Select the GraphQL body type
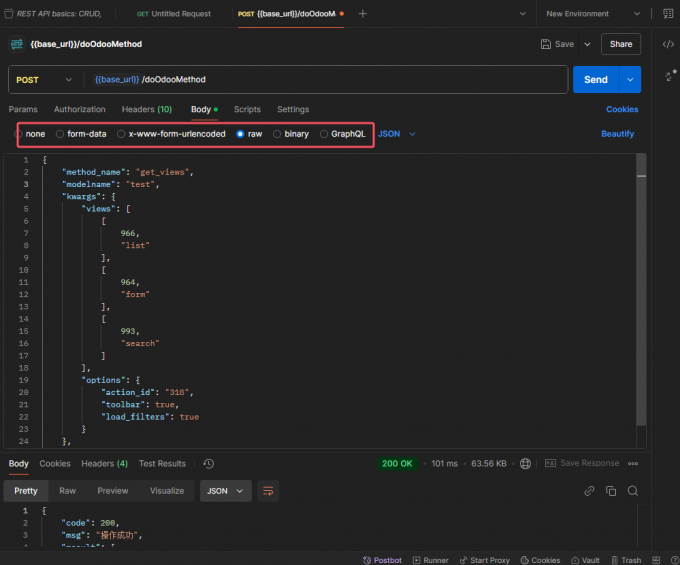The height and width of the screenshot is (565, 680). click(343, 134)
